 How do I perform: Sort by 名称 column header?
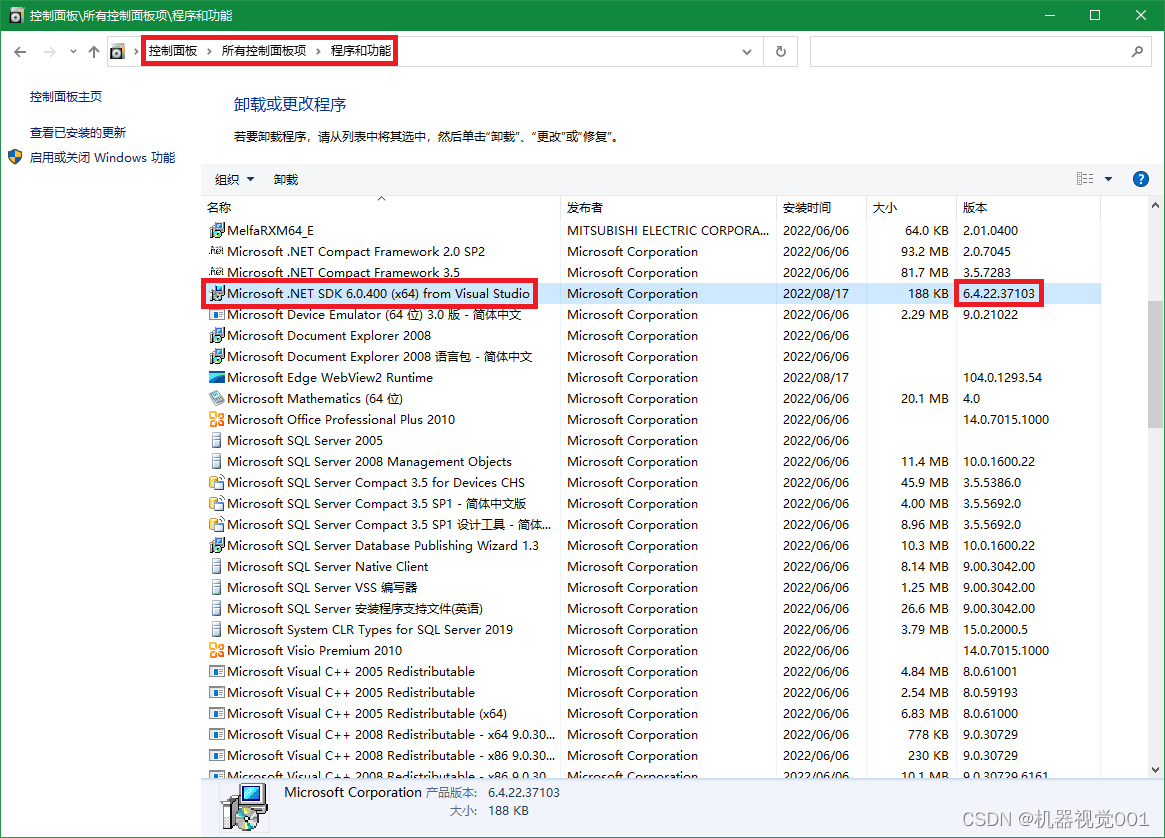tap(381, 207)
